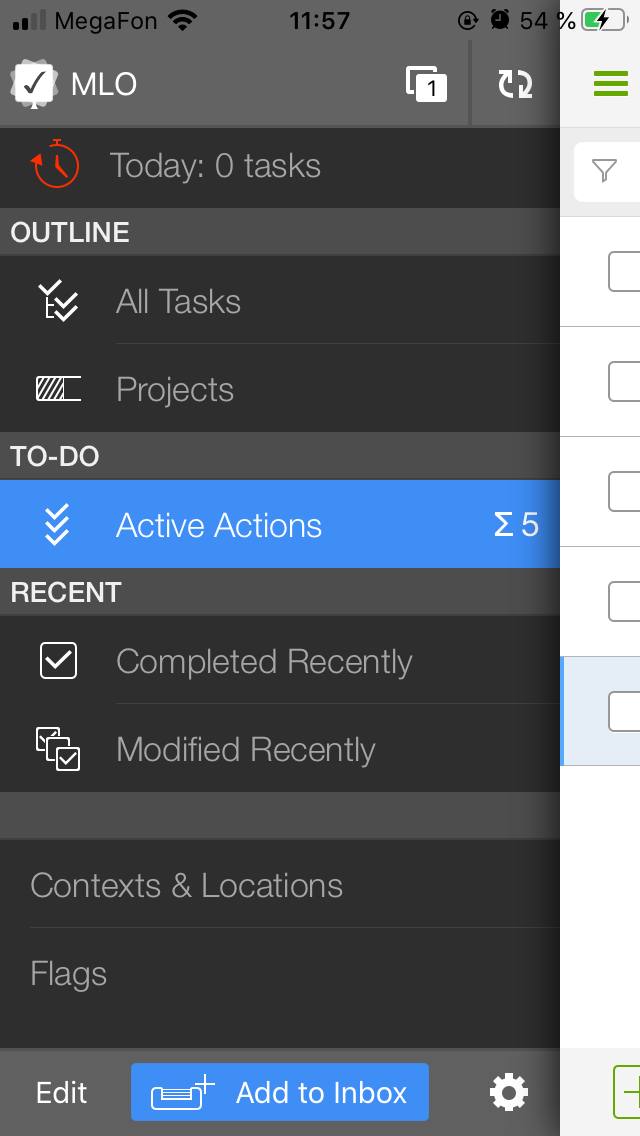Viewport: 640px width, 1136px height.
Task: Open settings gear icon
Action: pyautogui.click(x=509, y=1092)
